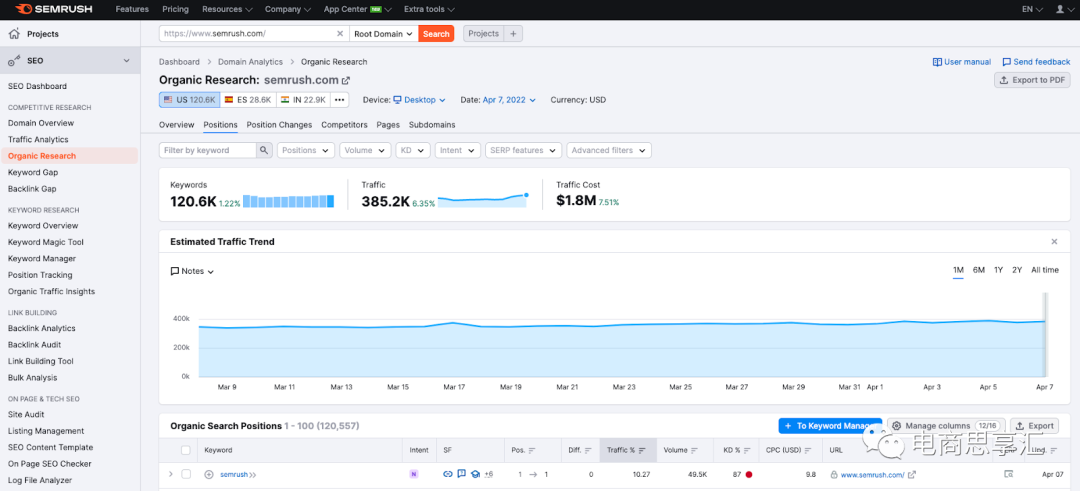Click the reviews SERP feature icon
The height and width of the screenshot is (491, 1080).
[461, 474]
